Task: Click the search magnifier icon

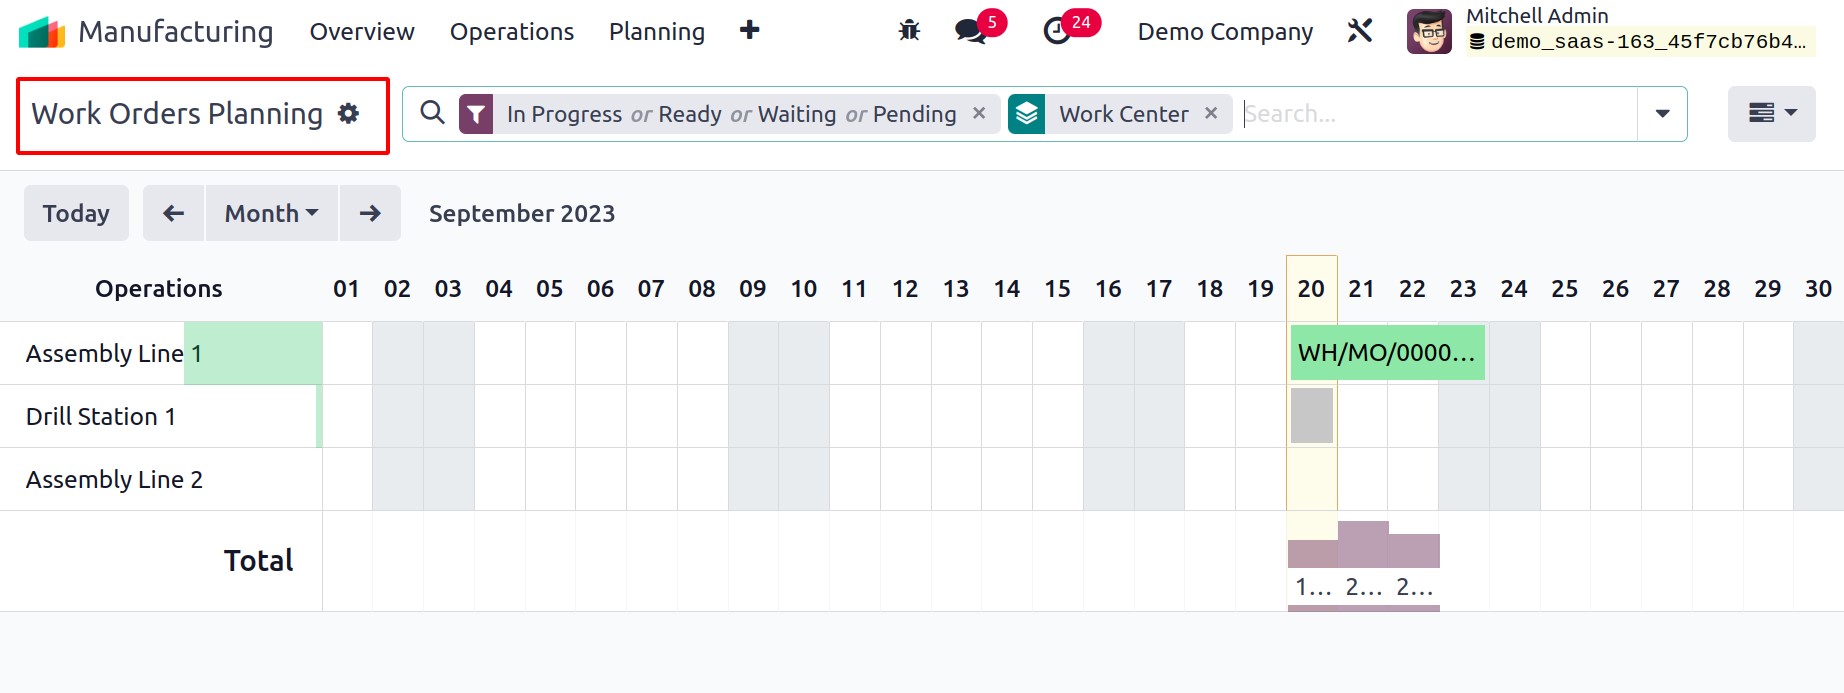Action: tap(432, 113)
